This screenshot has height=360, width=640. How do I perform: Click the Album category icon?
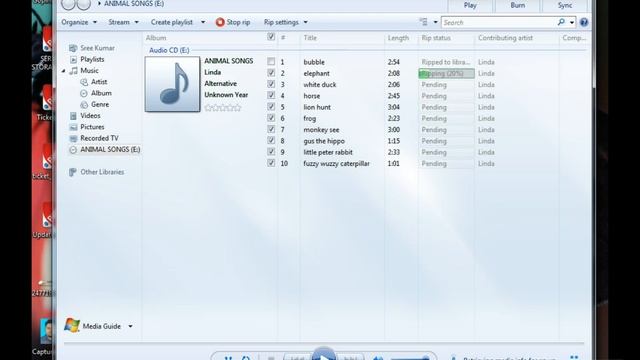click(84, 93)
